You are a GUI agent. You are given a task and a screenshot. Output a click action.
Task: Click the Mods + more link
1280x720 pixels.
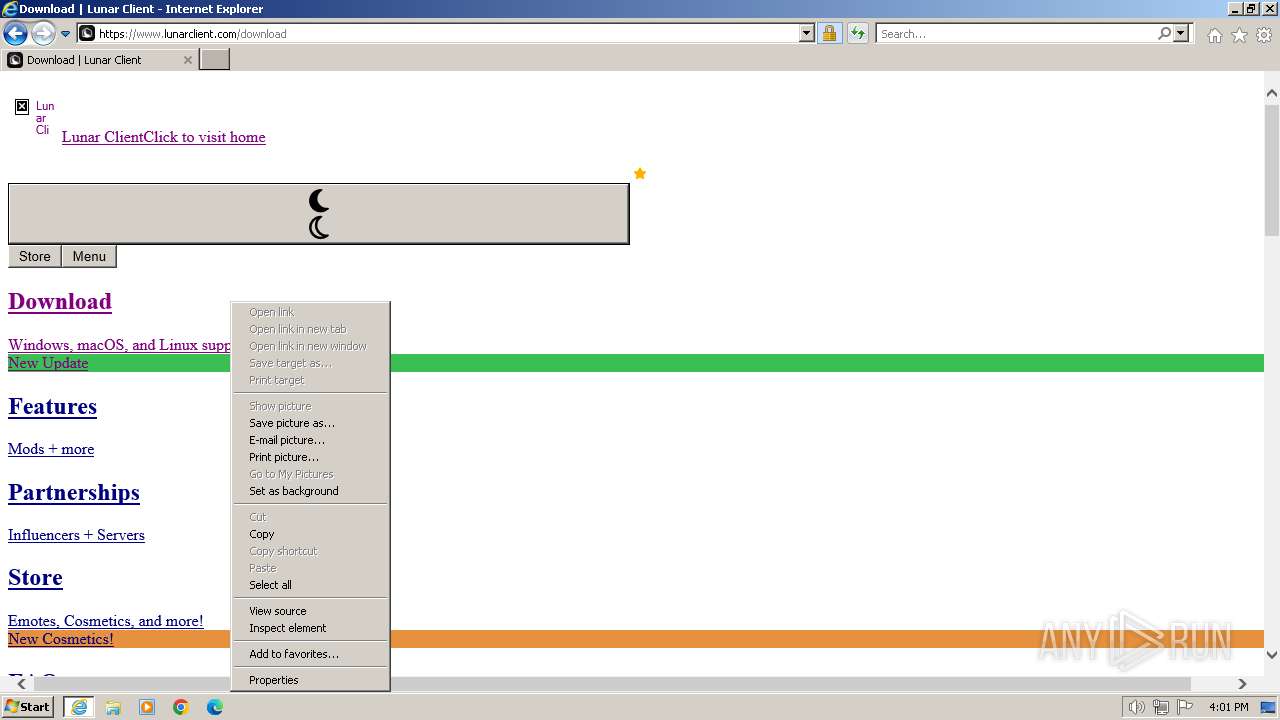pyautogui.click(x=51, y=449)
